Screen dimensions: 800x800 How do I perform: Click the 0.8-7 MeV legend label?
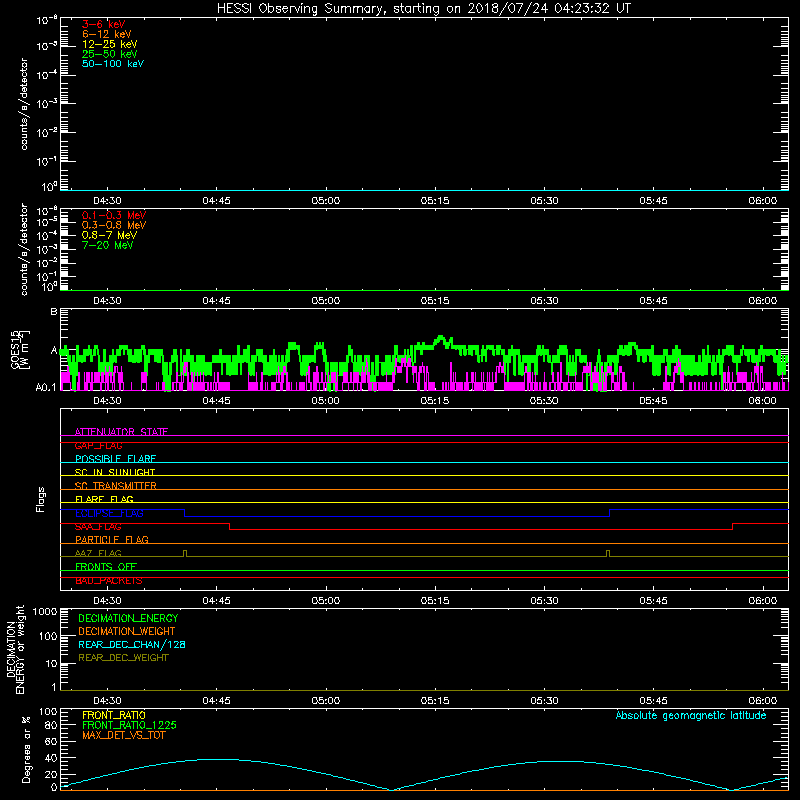coord(109,235)
